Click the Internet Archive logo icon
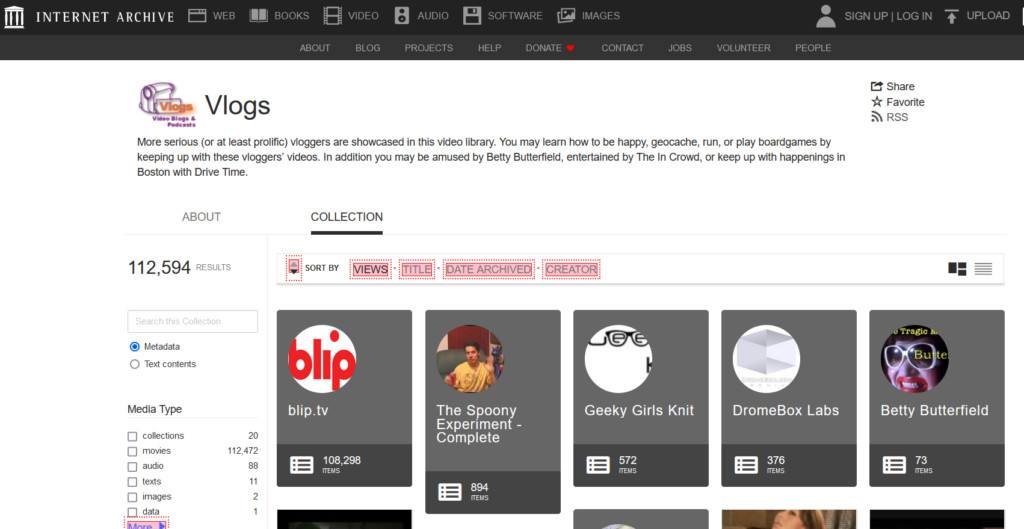 (14, 16)
